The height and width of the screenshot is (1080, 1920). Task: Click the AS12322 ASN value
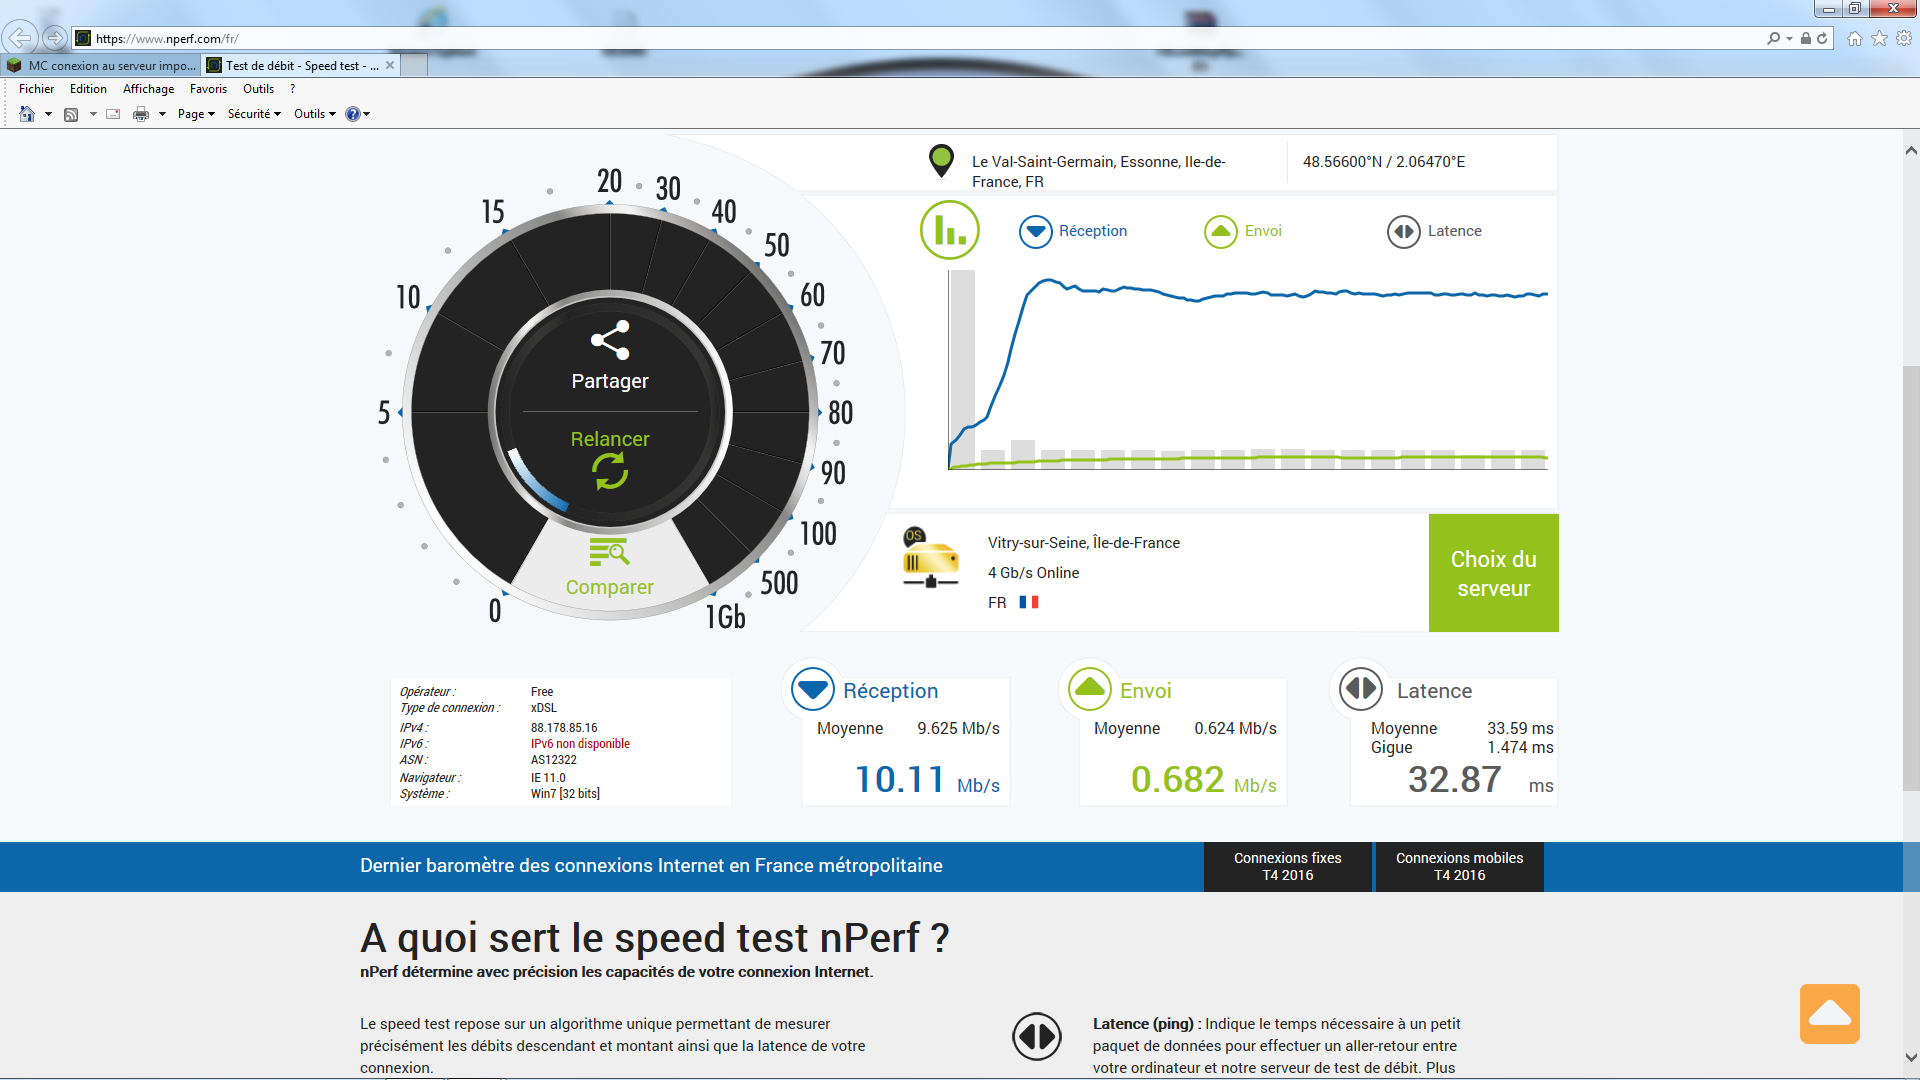click(x=553, y=760)
